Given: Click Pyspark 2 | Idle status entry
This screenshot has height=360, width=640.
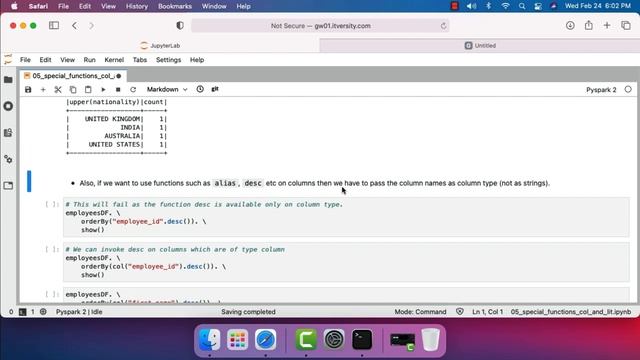Looking at the screenshot, I should tap(79, 312).
